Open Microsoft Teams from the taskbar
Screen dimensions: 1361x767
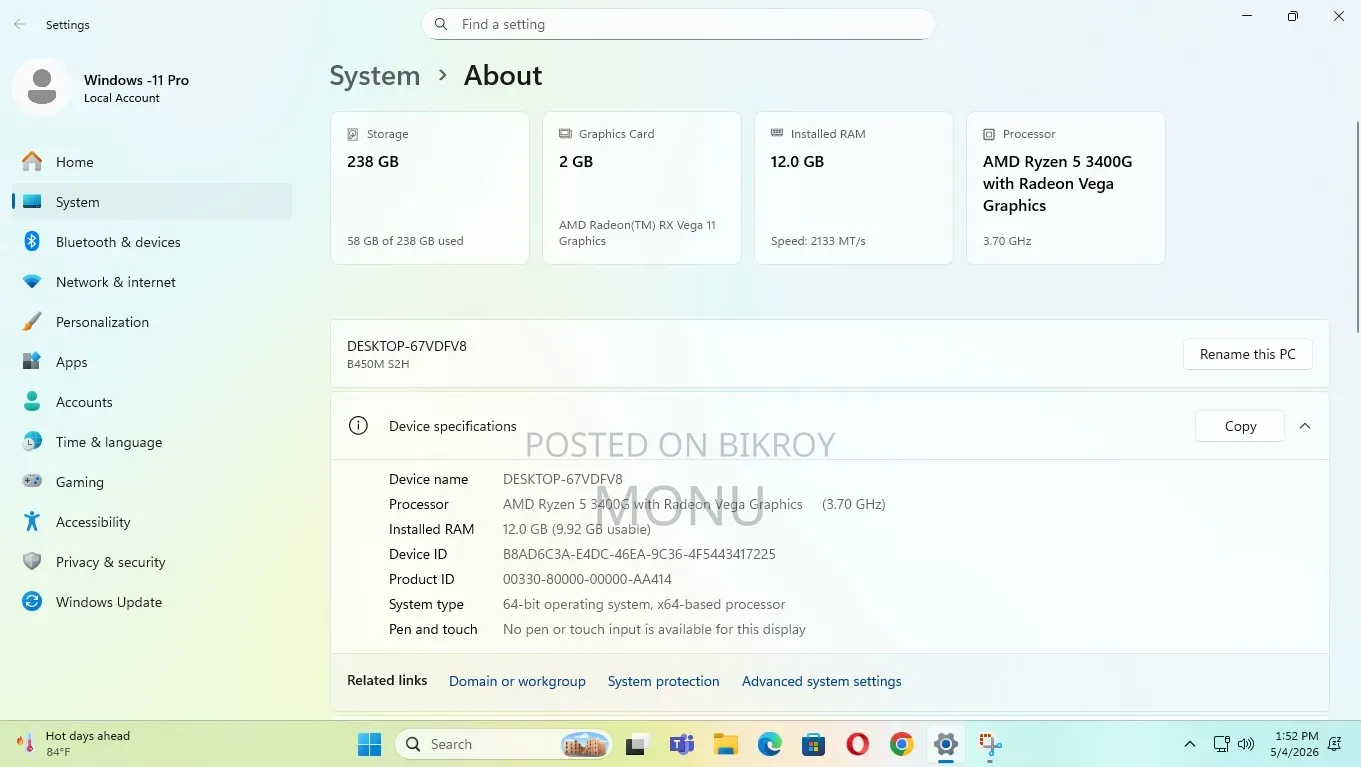coord(682,744)
